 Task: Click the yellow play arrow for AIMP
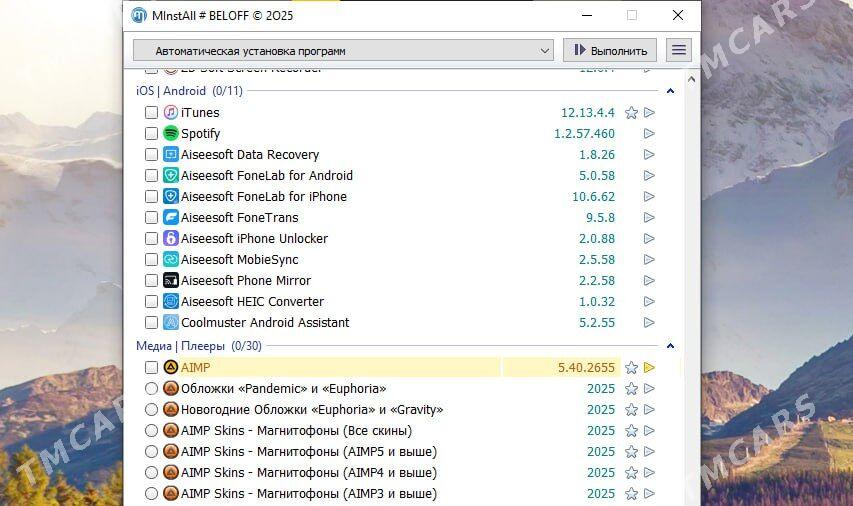(649, 367)
